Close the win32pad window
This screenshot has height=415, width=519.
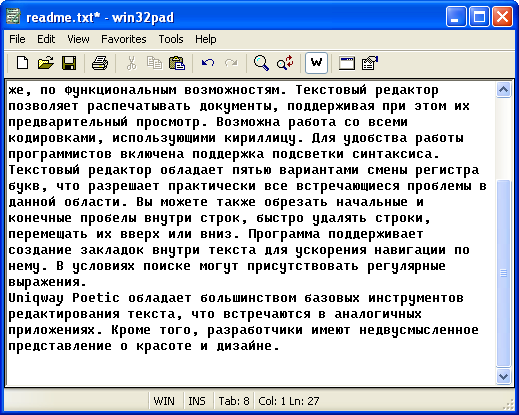(502, 17)
